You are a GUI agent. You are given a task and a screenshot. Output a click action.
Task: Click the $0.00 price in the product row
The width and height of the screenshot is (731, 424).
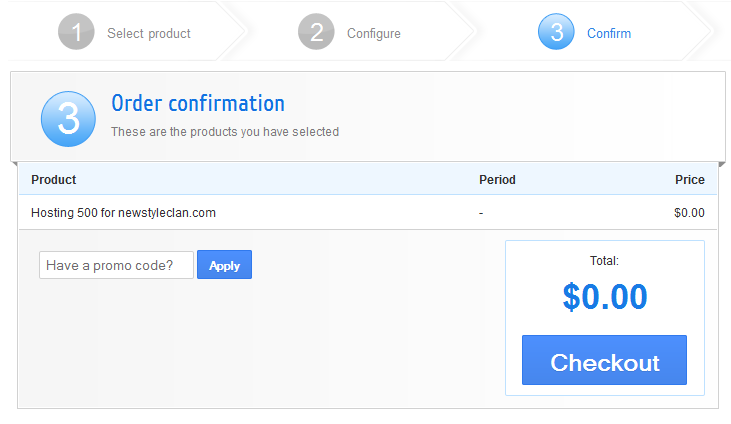pyautogui.click(x=689, y=213)
